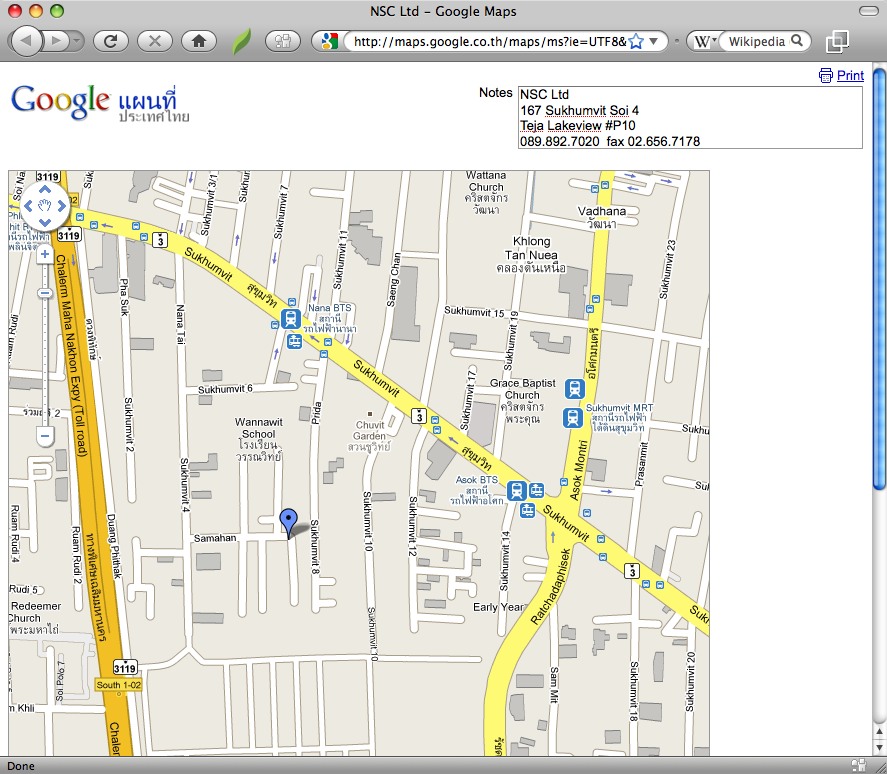This screenshot has width=887, height=774.
Task: Click the Wannawit School label
Action: pyautogui.click(x=259, y=441)
